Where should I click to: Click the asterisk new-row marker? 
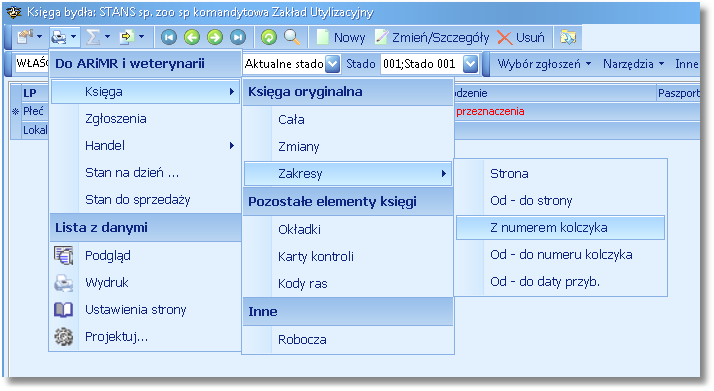[15, 112]
